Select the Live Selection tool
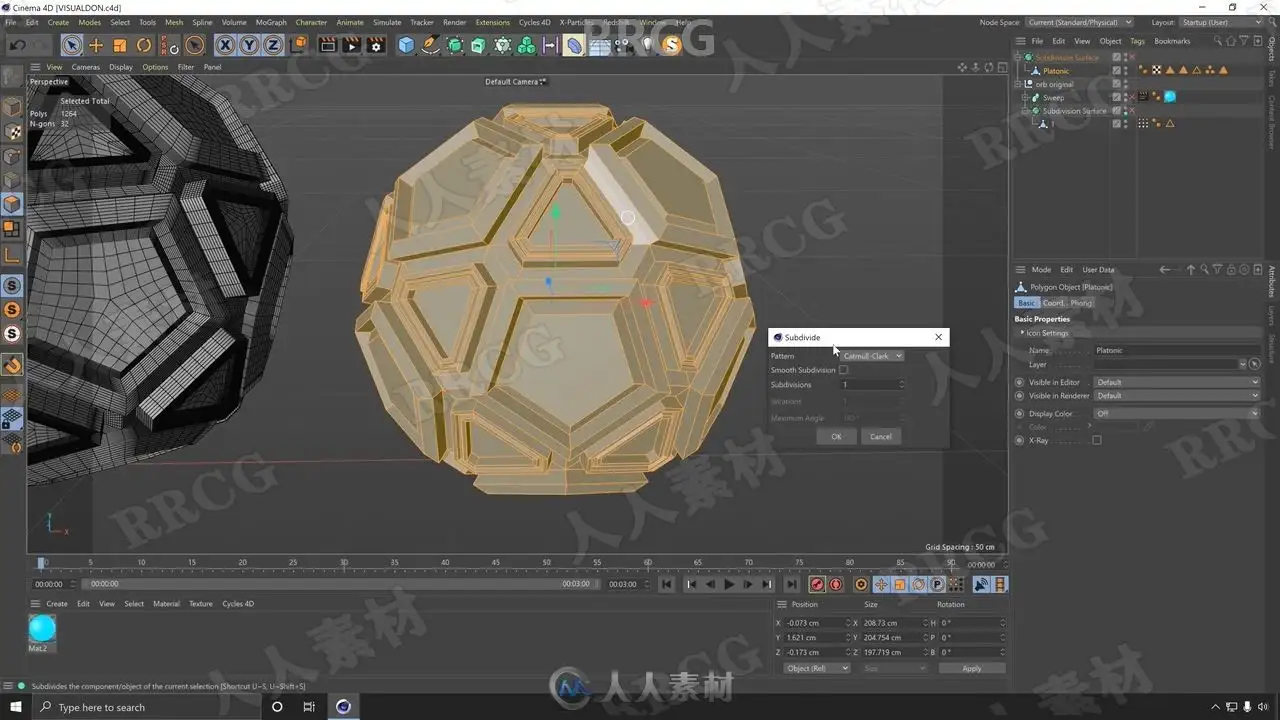 click(71, 45)
